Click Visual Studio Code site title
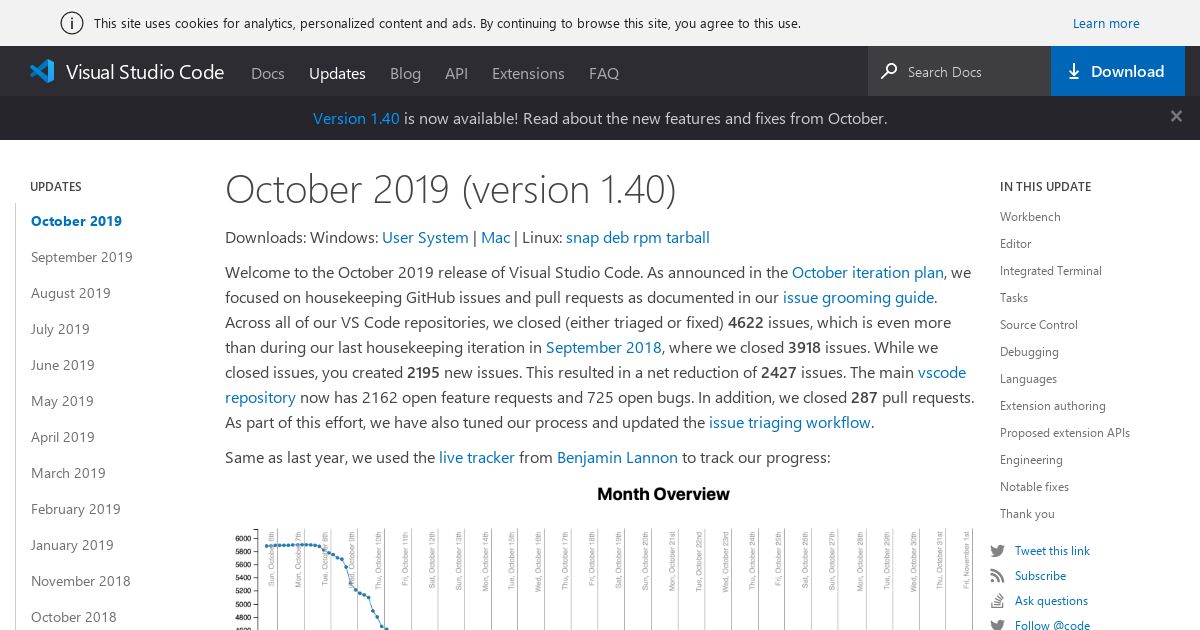 [145, 72]
